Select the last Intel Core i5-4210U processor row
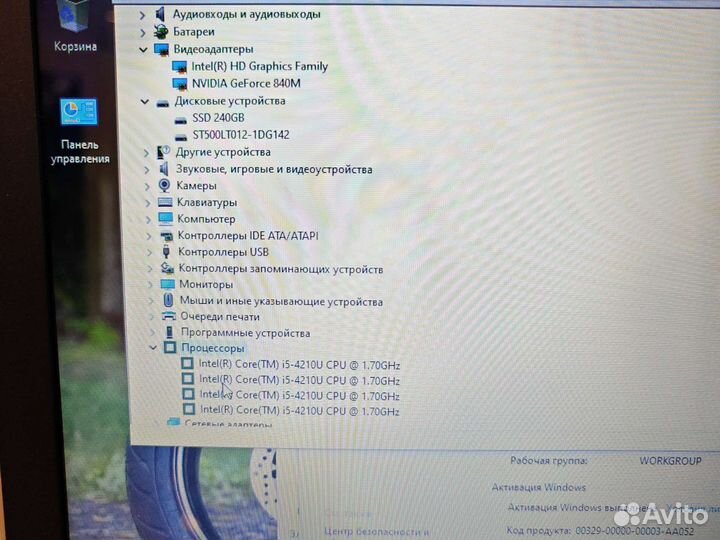Screen dimensions: 720x540 click(300, 411)
